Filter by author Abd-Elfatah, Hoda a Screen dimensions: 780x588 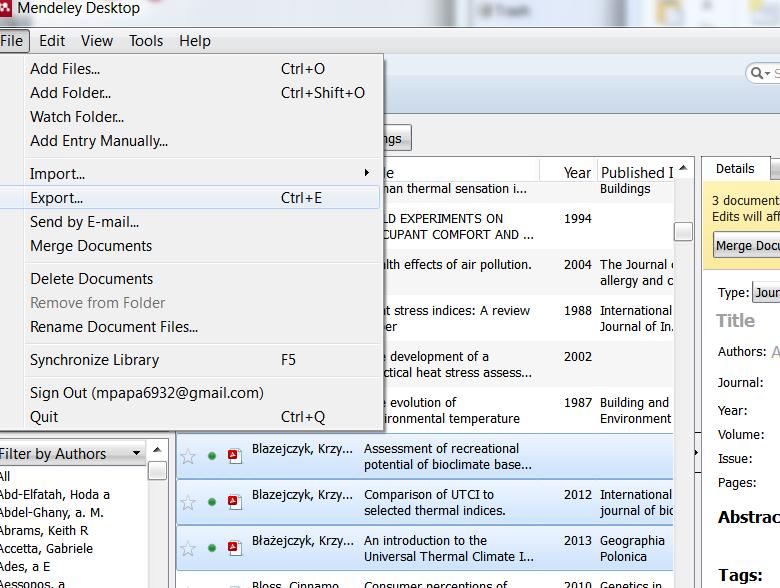73,494
